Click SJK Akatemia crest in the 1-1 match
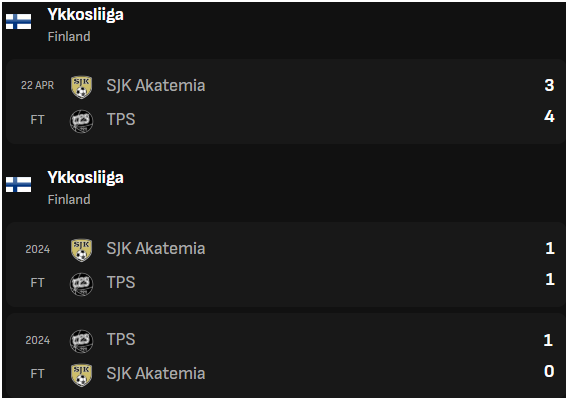 pyautogui.click(x=82, y=250)
